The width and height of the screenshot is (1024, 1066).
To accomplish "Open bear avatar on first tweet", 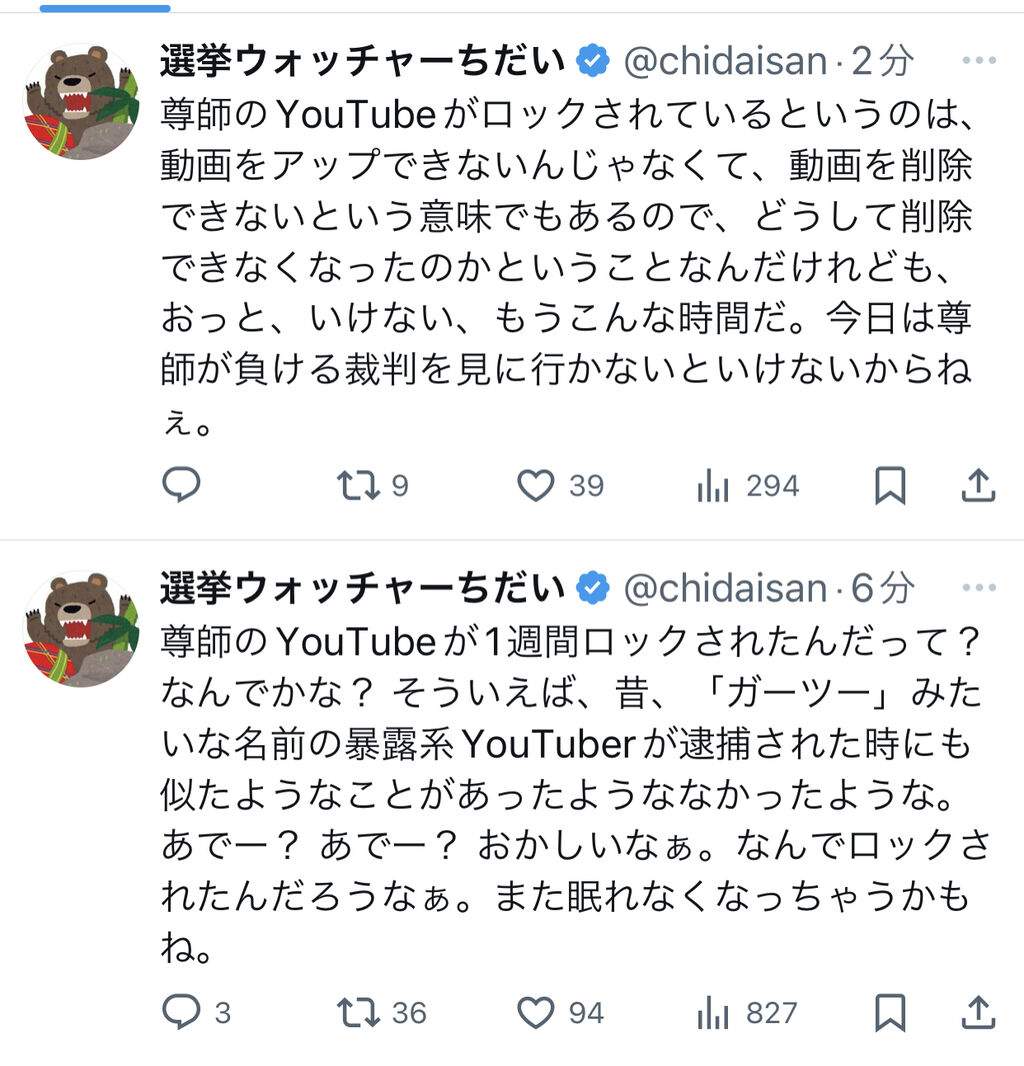I will click(81, 101).
